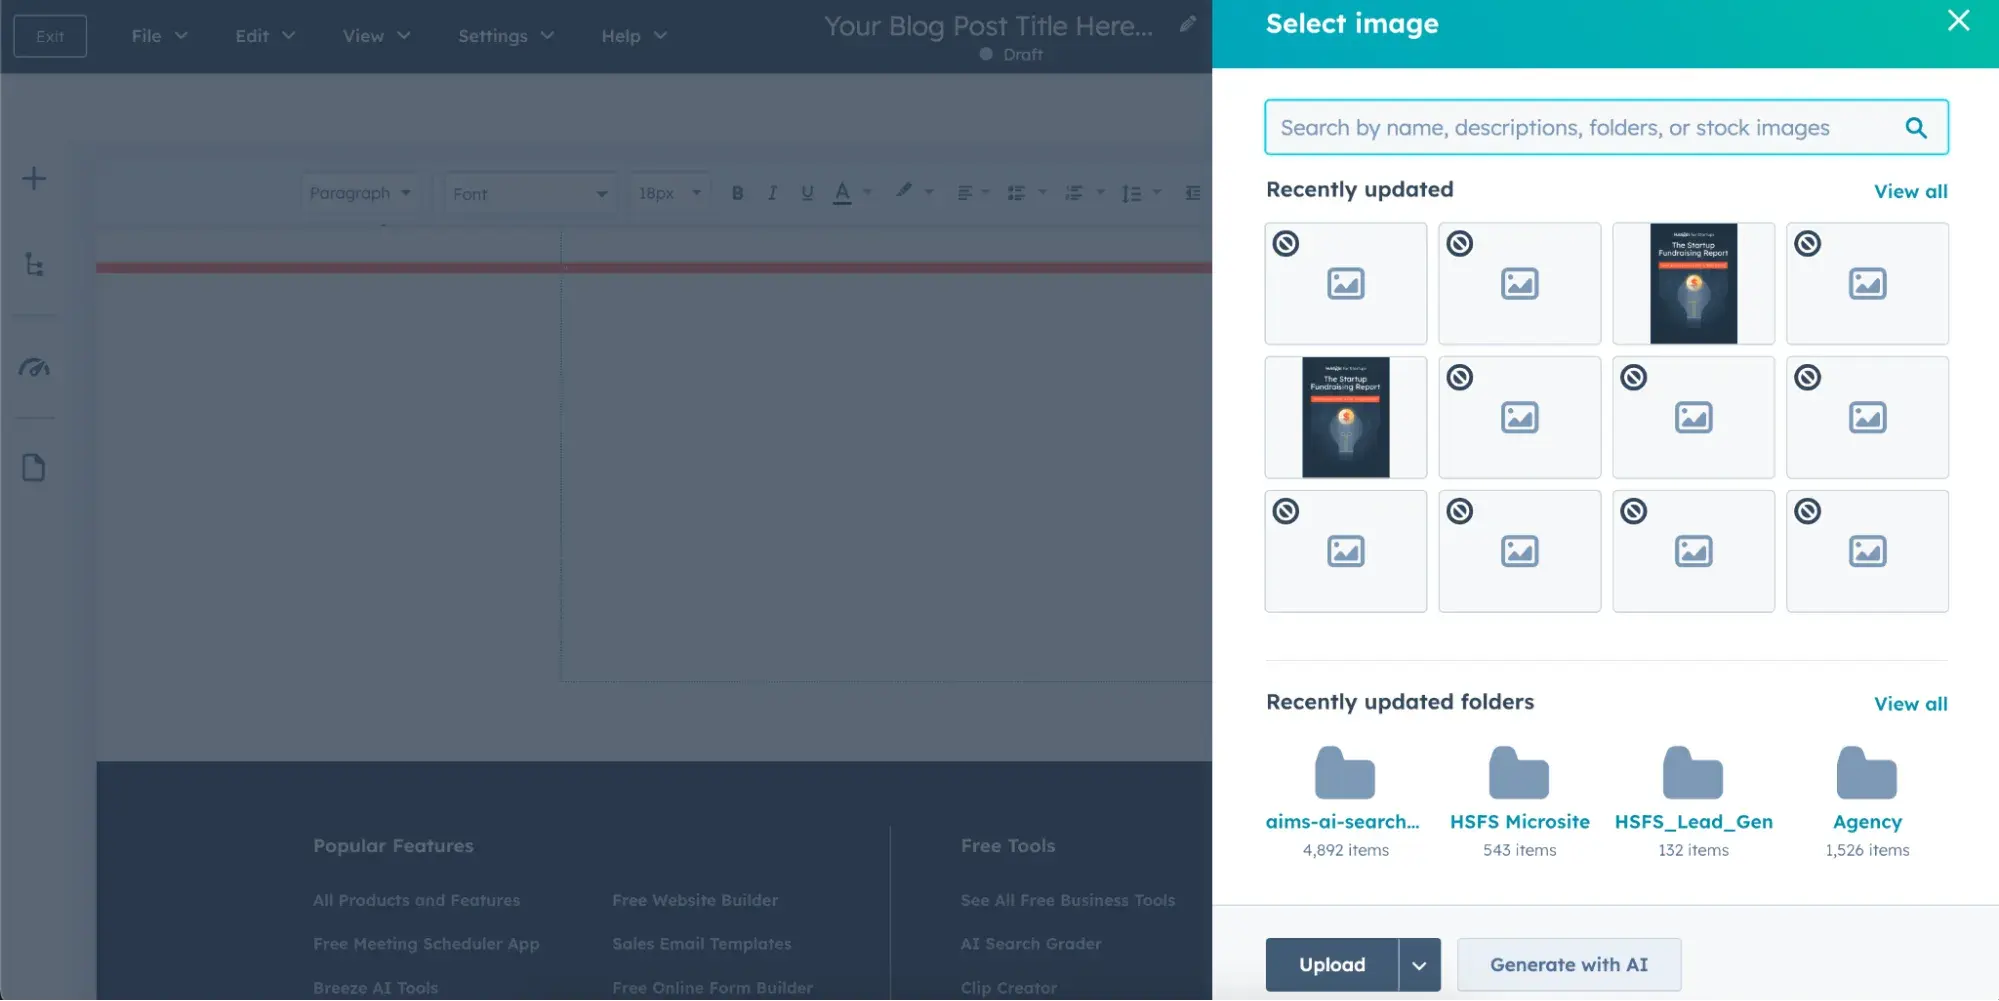Click the Exit button
This screenshot has width=1999, height=1001.
[50, 36]
